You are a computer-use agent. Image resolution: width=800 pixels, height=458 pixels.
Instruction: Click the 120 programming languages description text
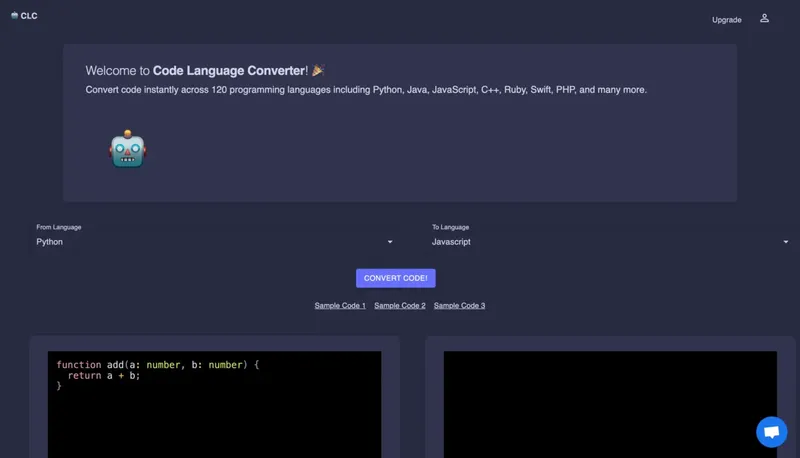[366, 90]
